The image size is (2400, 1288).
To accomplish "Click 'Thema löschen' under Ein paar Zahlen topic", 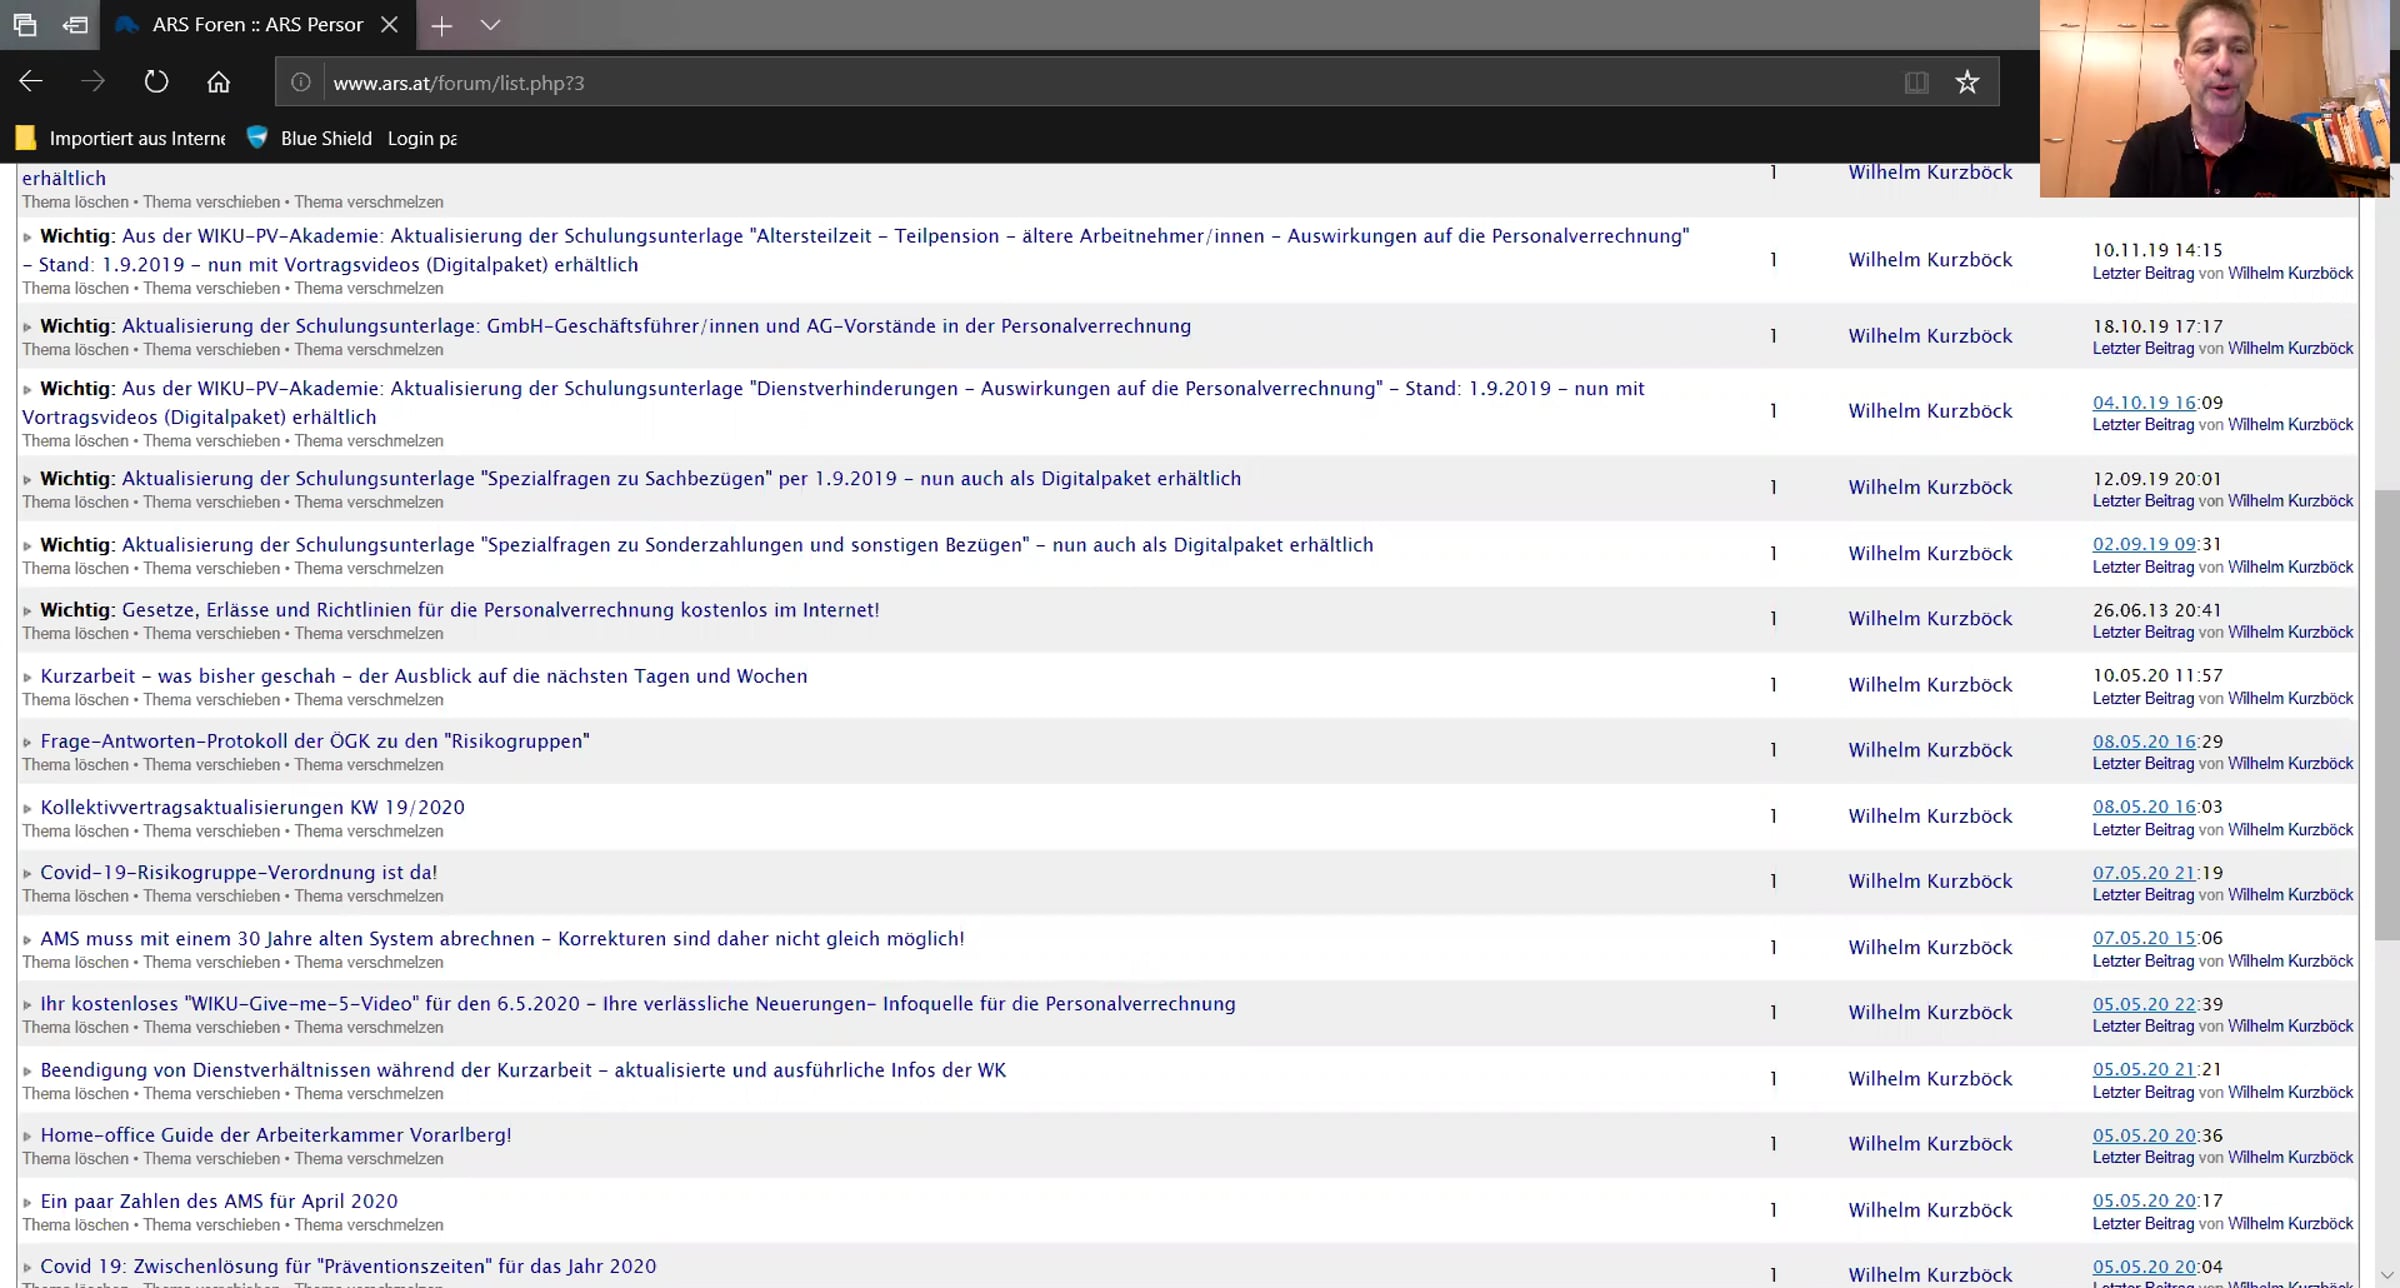I will [x=75, y=1225].
